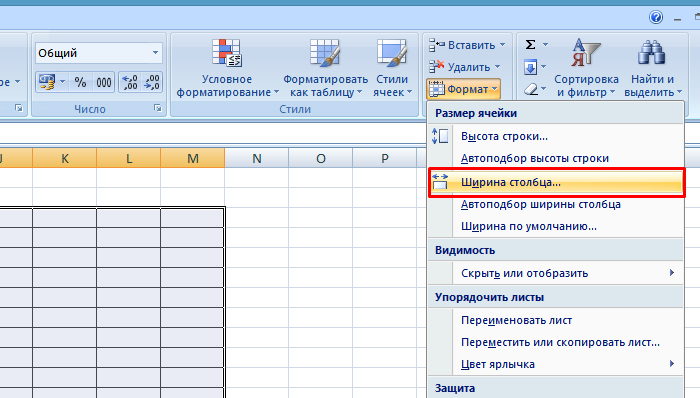The width and height of the screenshot is (700, 398).
Task: Open Excel help question mark
Action: coord(656,17)
